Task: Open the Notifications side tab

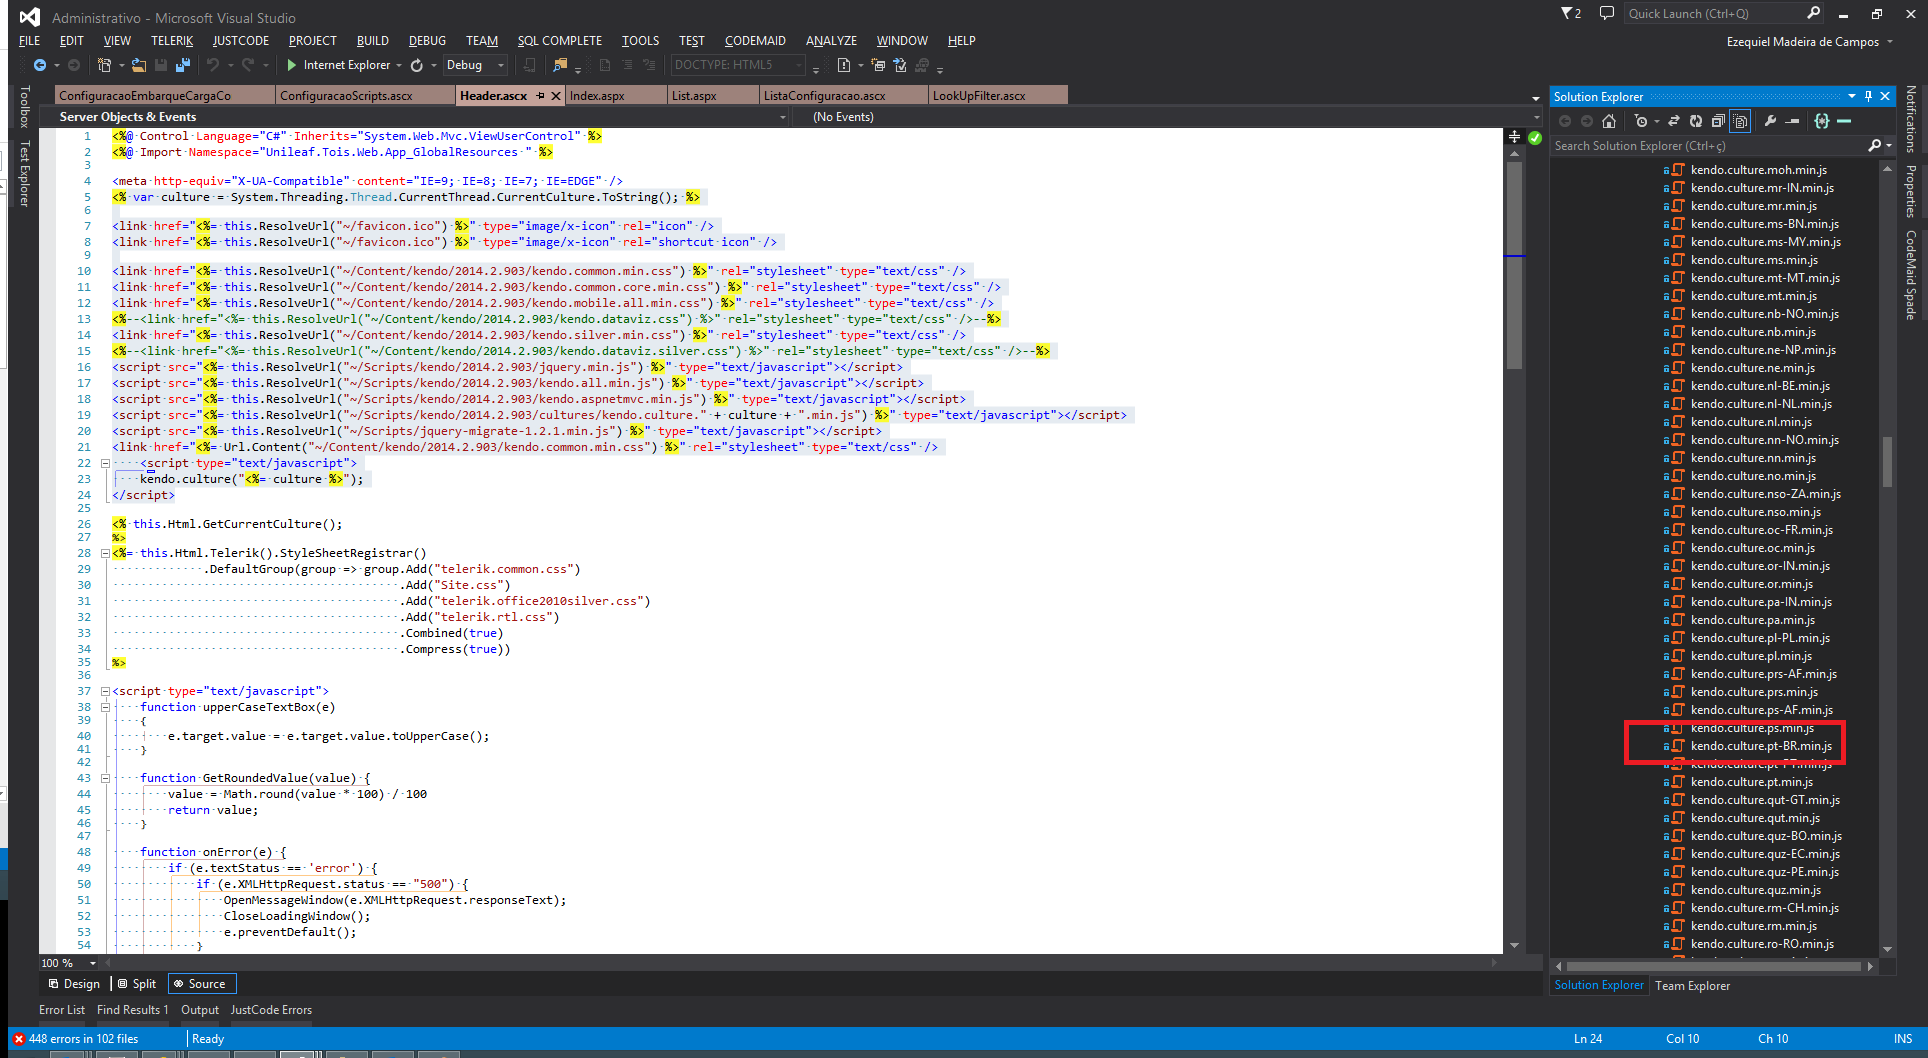Action: [x=1910, y=118]
